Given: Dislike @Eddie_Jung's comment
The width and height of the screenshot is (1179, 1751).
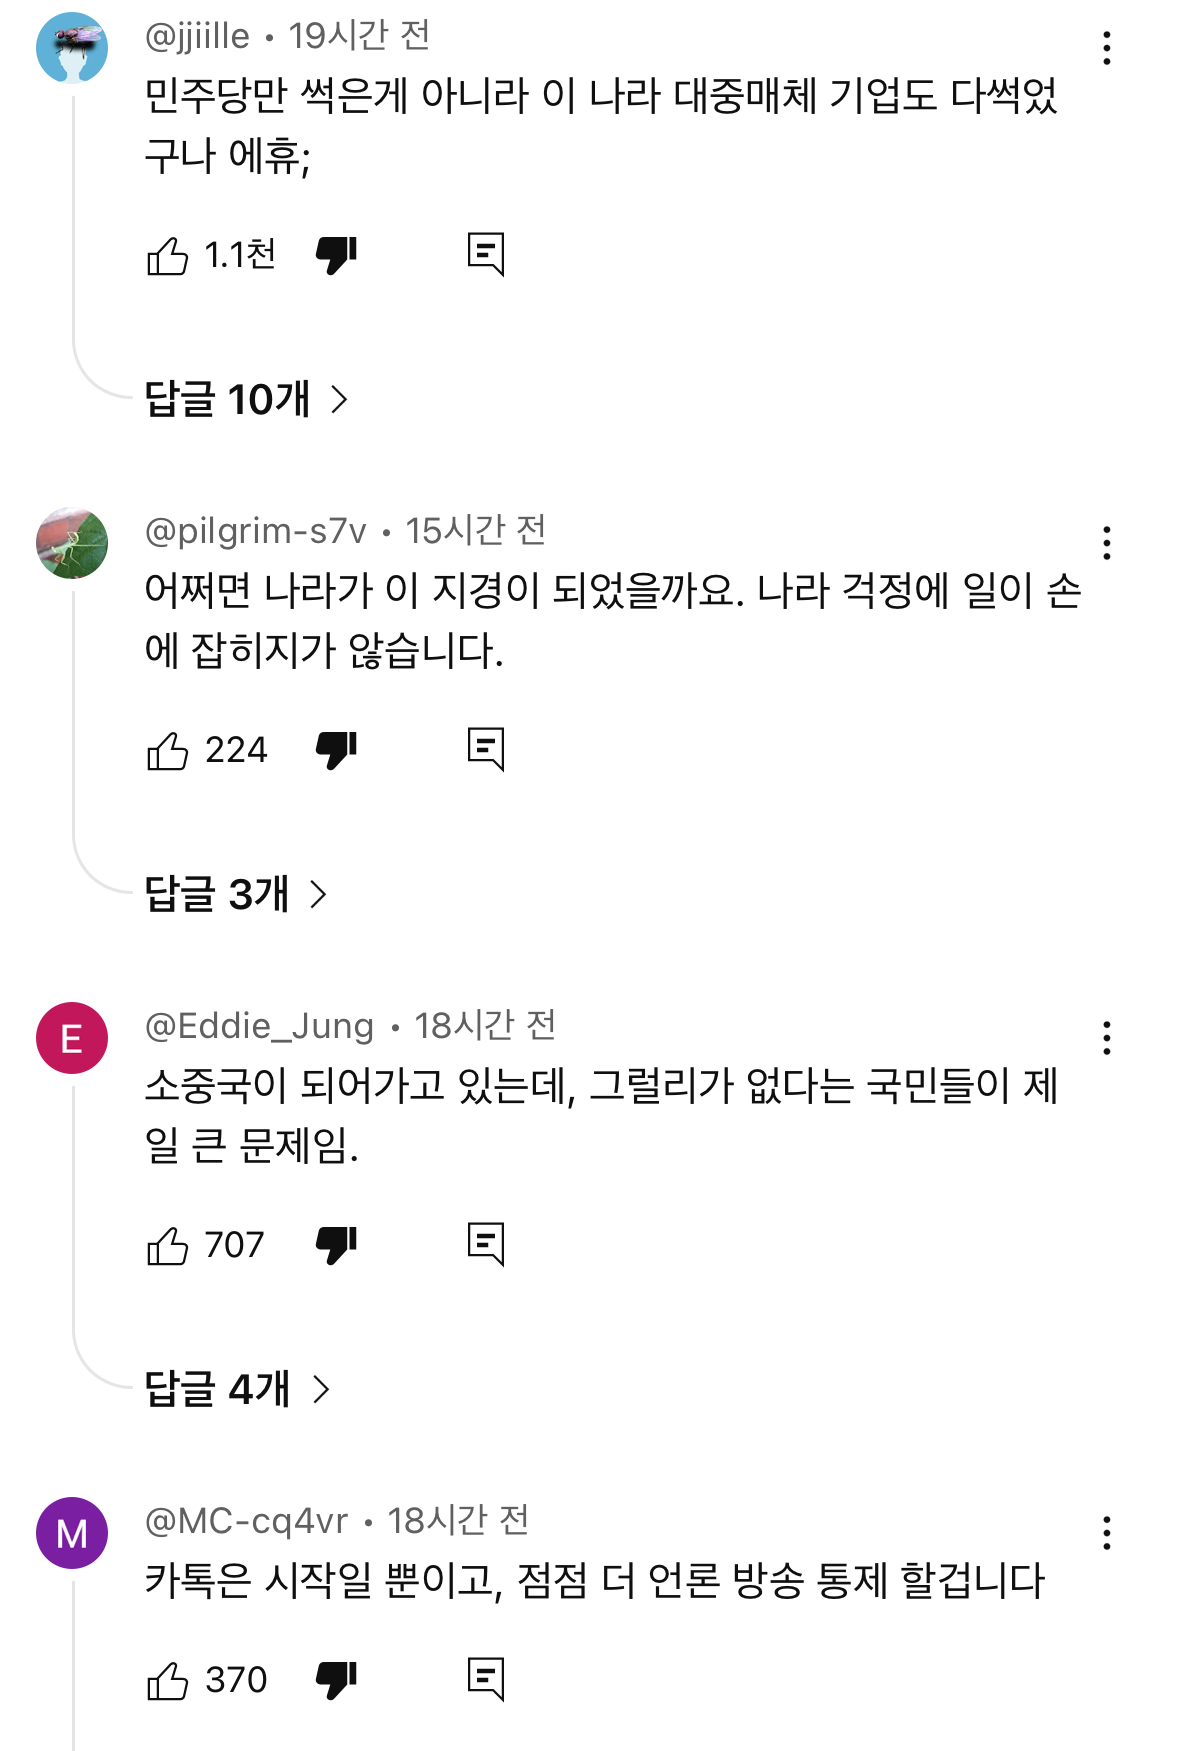Looking at the screenshot, I should pyautogui.click(x=336, y=1245).
